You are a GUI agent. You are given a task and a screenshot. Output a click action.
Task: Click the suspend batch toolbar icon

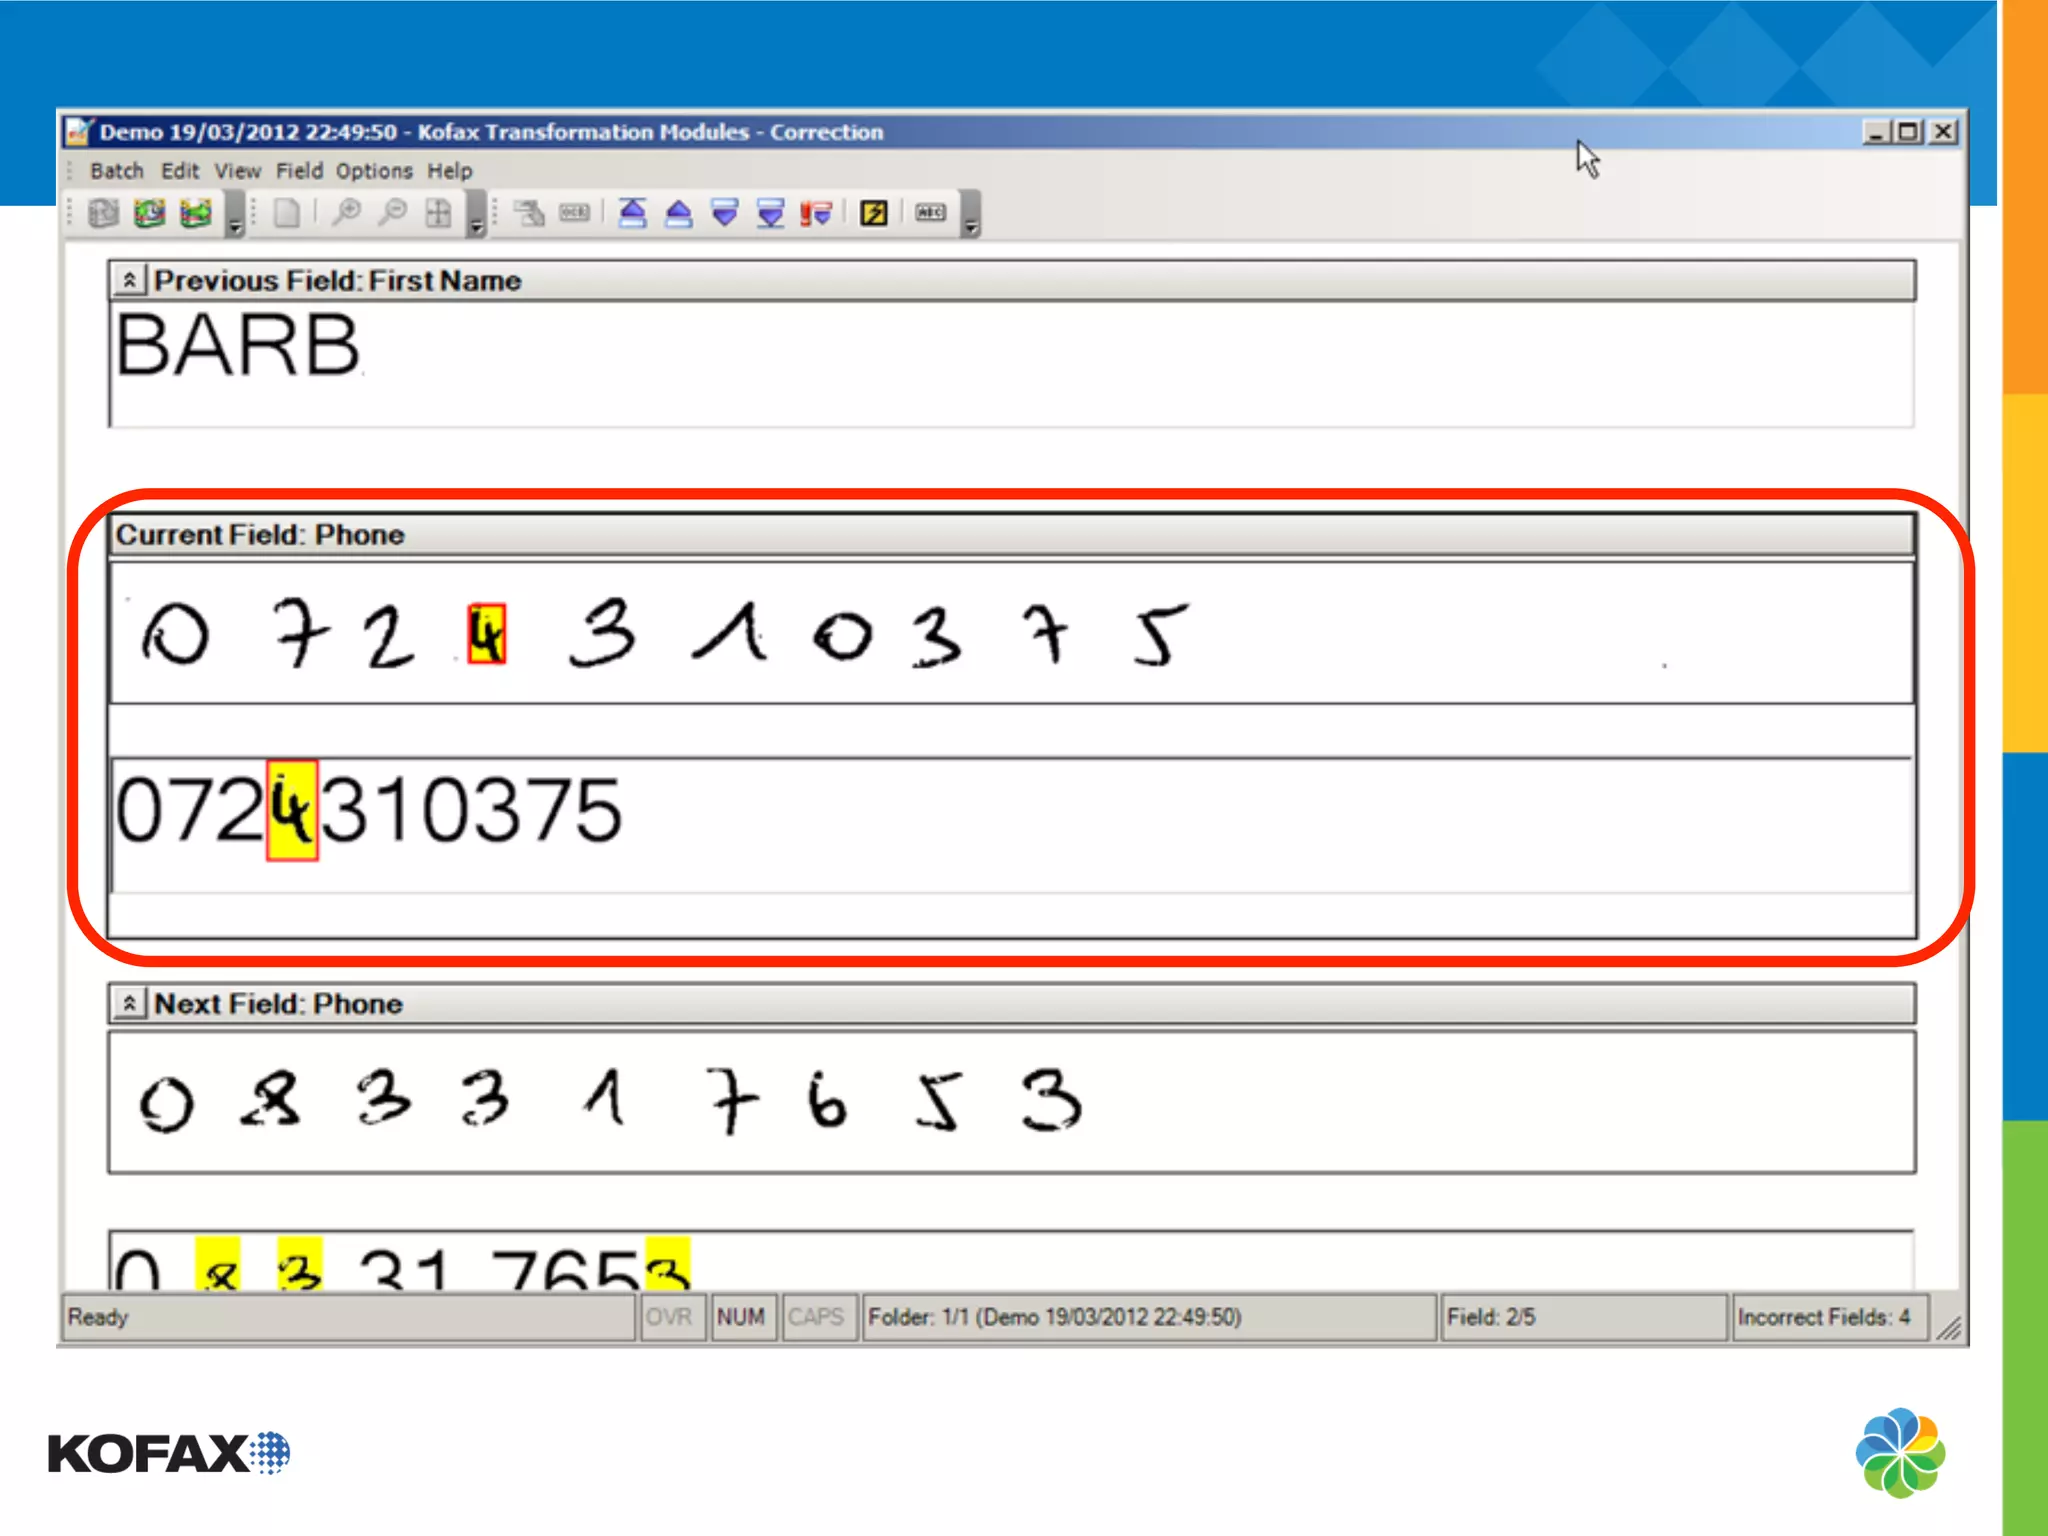click(150, 213)
